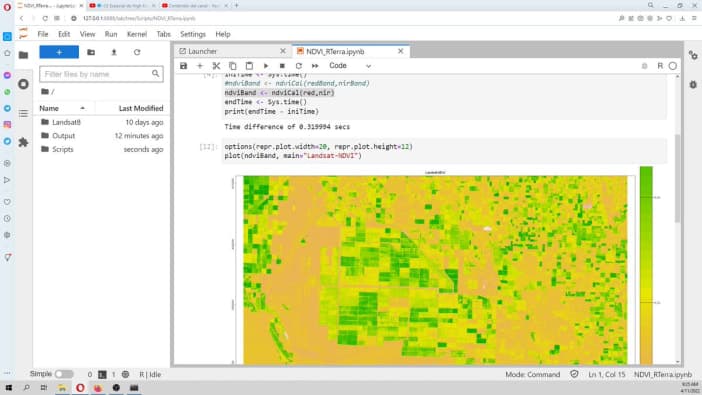Open the extension manager puzzle icon
Image resolution: width=702 pixels, height=395 pixels.
click(x=23, y=142)
